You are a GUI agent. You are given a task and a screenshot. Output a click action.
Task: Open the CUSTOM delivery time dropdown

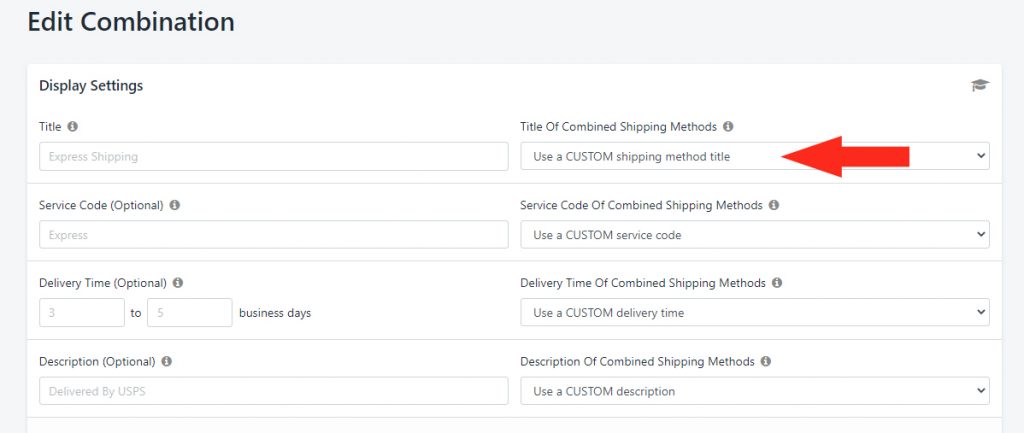click(755, 312)
